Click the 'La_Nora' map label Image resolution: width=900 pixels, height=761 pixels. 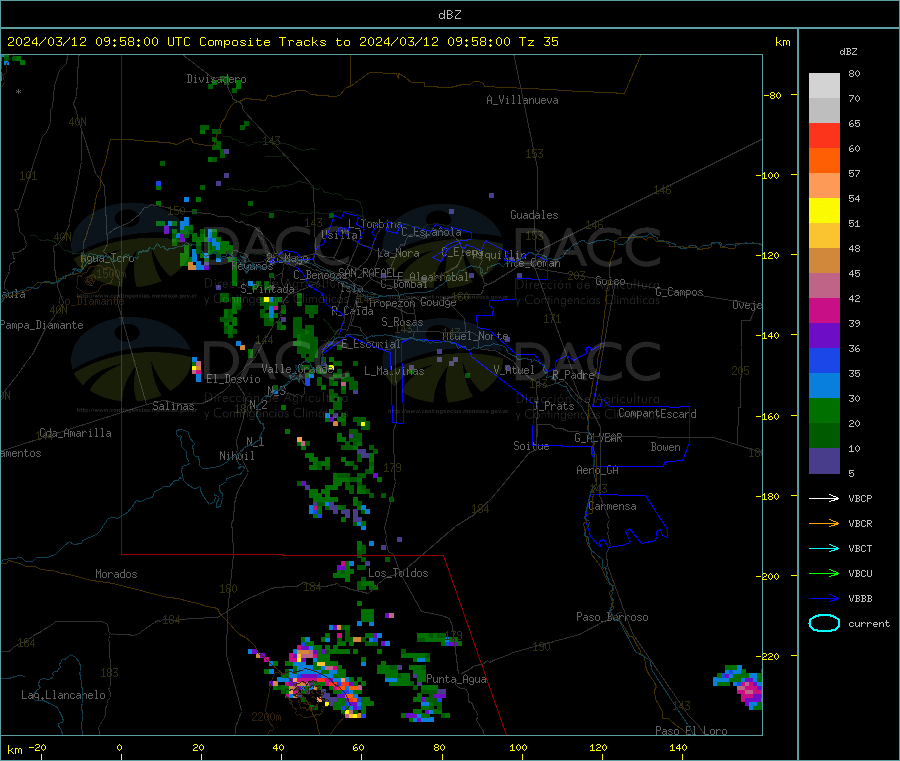tap(398, 253)
